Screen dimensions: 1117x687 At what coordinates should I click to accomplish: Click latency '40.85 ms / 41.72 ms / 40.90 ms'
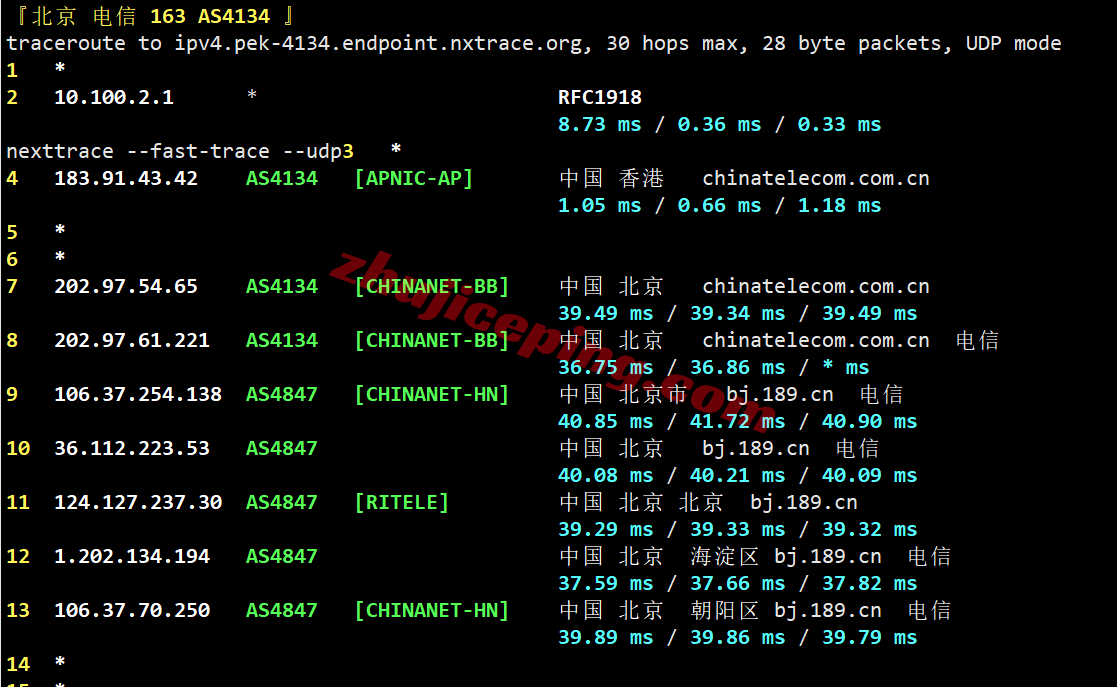point(737,422)
